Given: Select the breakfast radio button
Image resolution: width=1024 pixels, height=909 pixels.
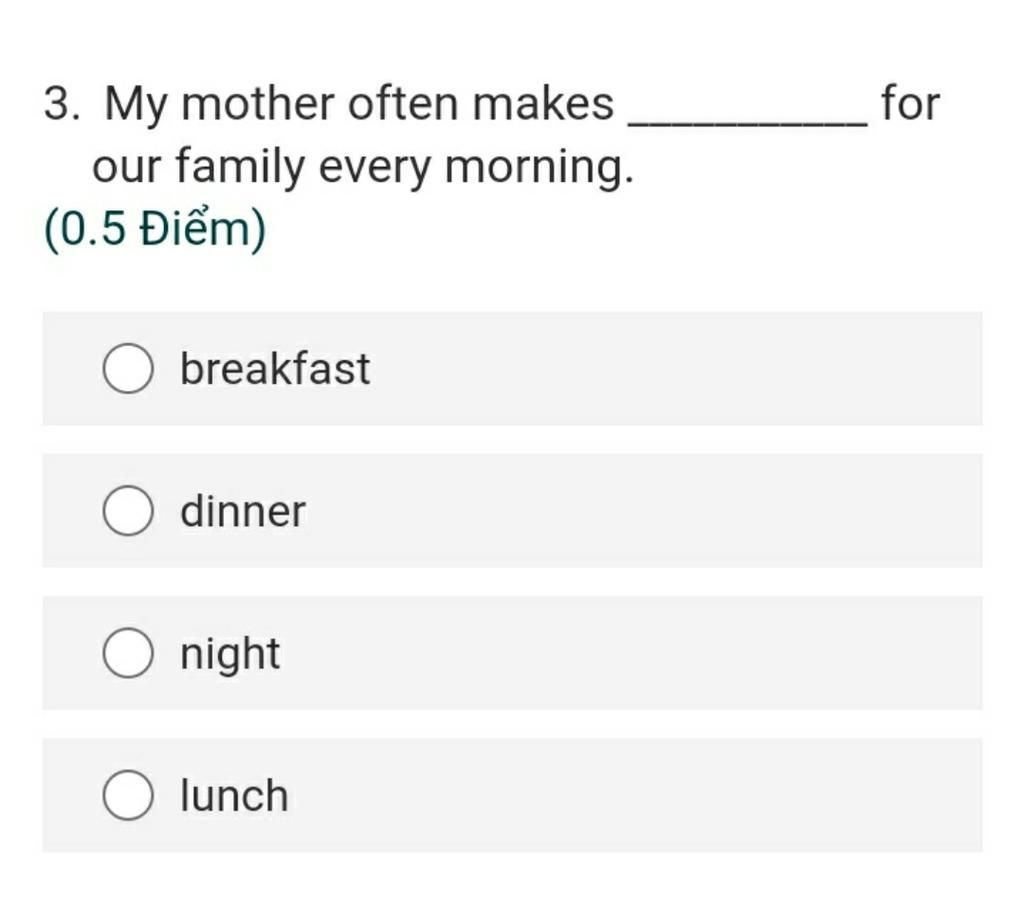Looking at the screenshot, I should click(x=128, y=368).
